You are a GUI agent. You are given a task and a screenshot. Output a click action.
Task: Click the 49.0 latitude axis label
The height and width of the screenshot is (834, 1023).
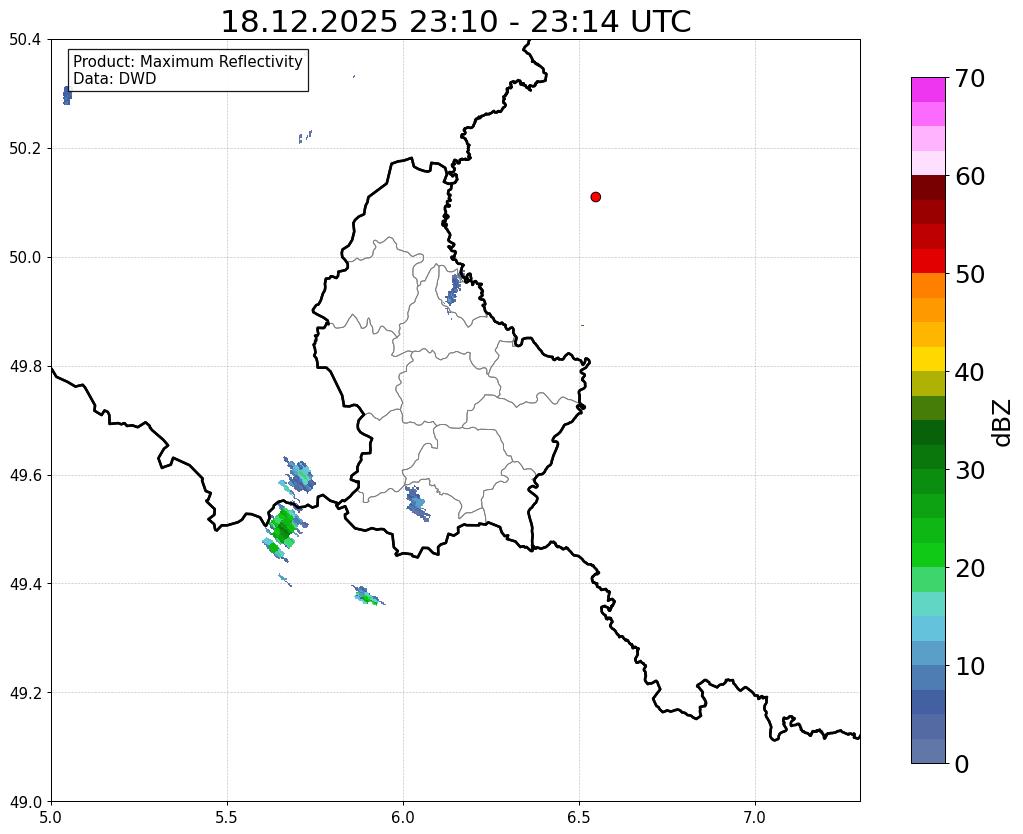coord(25,801)
